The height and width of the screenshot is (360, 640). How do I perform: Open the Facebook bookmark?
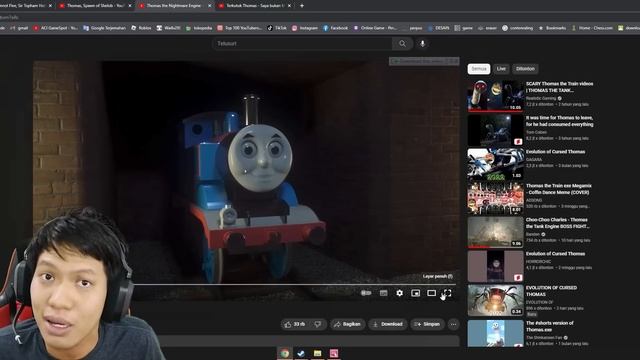tap(336, 28)
